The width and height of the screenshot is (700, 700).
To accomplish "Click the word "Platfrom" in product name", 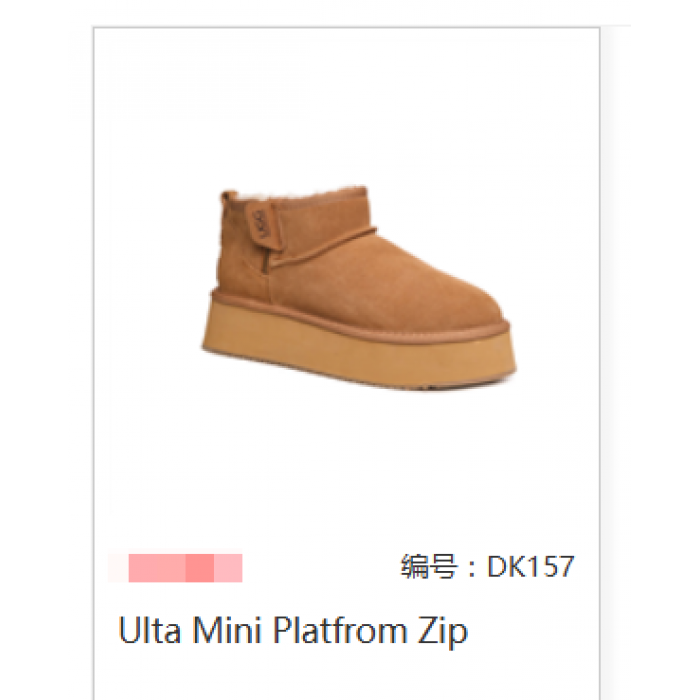I will 340,630.
